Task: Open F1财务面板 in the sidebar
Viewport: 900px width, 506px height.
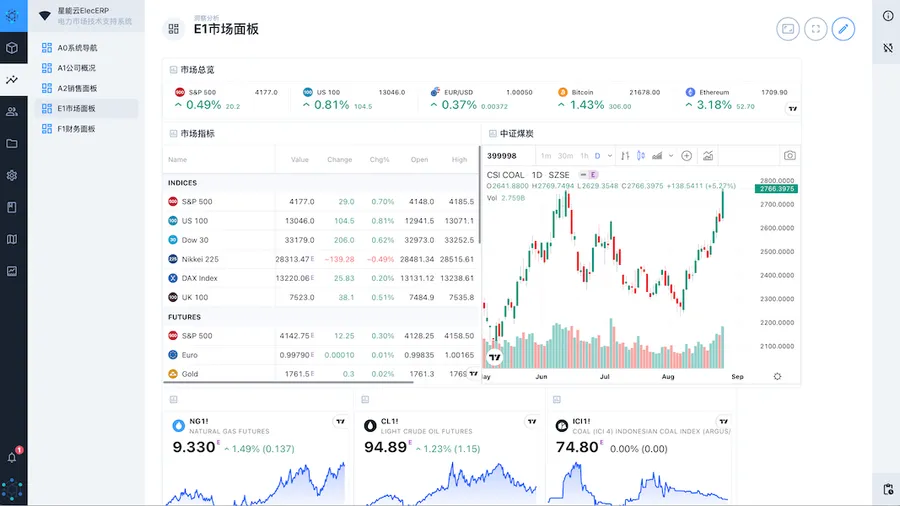Action: 86,129
